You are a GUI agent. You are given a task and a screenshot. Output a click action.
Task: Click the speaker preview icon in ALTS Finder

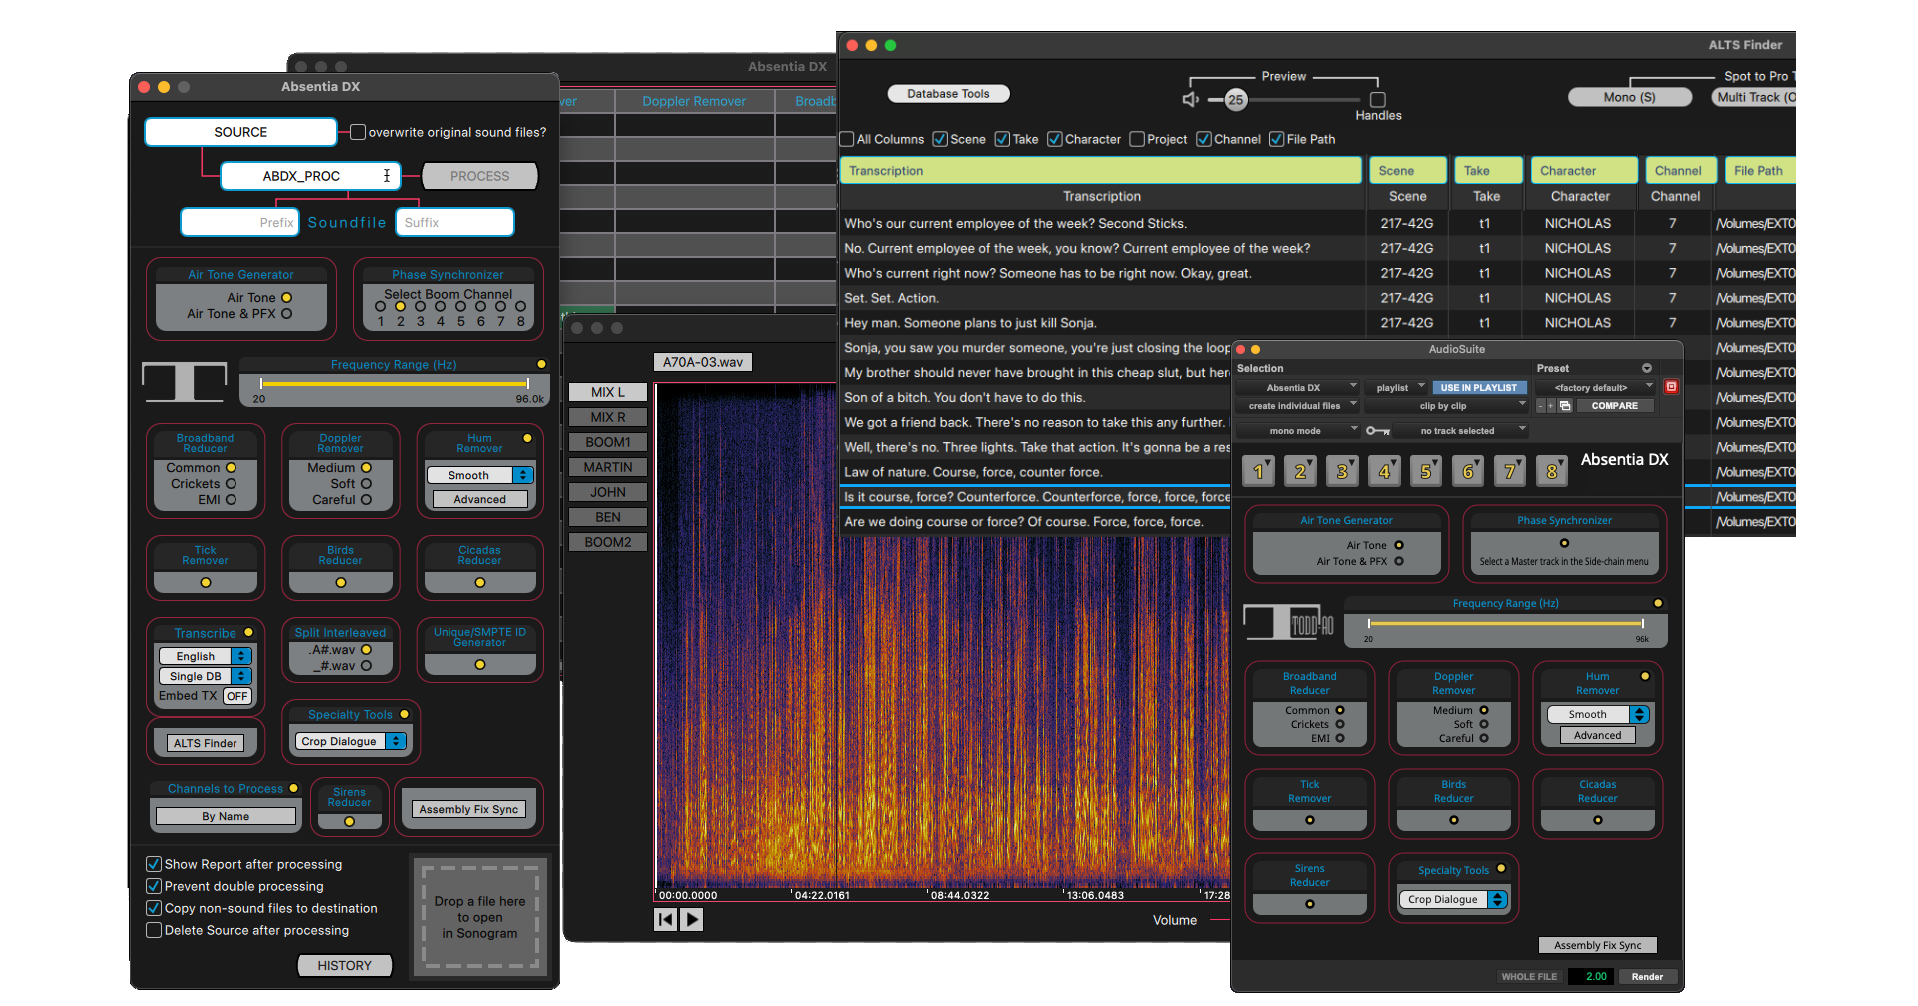pos(1190,99)
